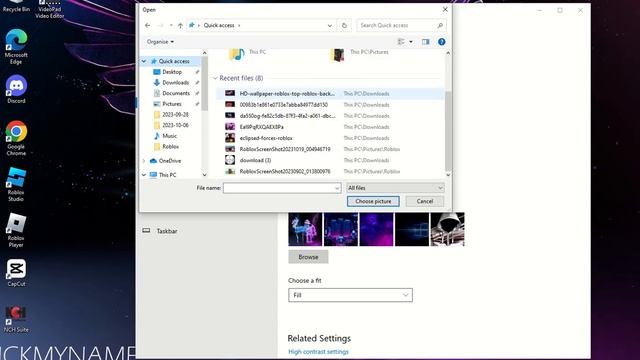This screenshot has width=640, height=360.
Task: Refresh the Quick access location
Action: click(x=344, y=25)
